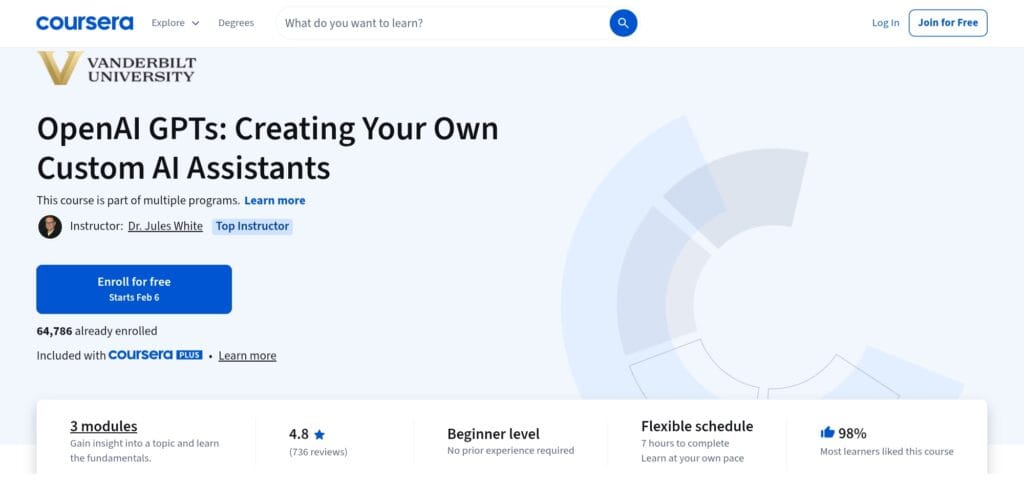Click 'Most learners liked this course' text
Image resolution: width=1024 pixels, height=481 pixels.
[x=887, y=452]
